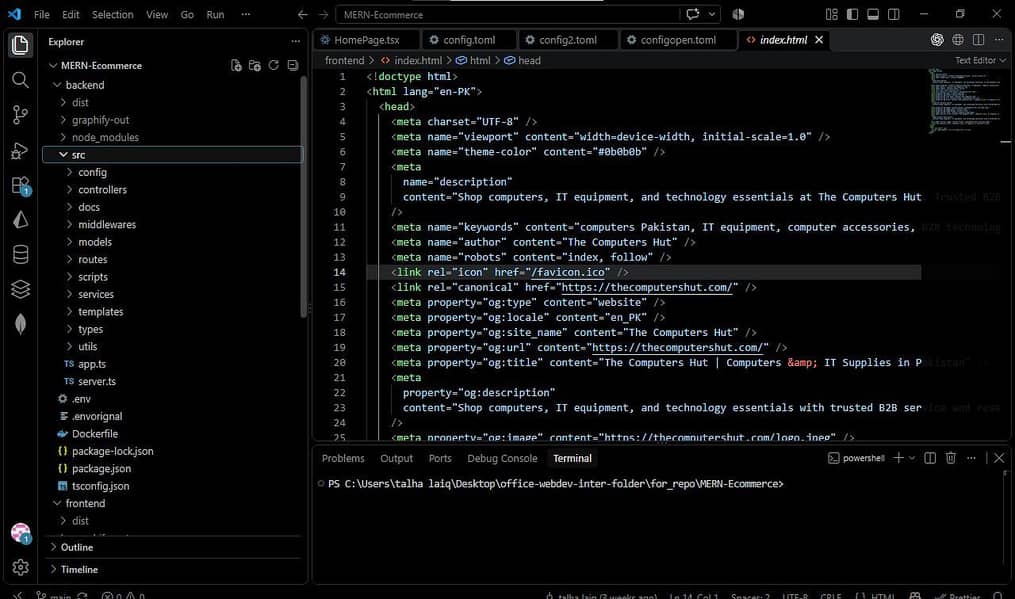Kill terminal with trash icon
The height and width of the screenshot is (599, 1015).
click(950, 458)
